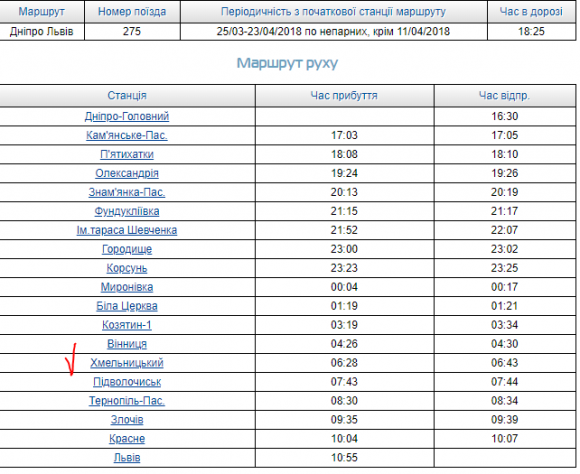580x474 pixels.
Task: Click the Злочів station link
Action: 127,420
